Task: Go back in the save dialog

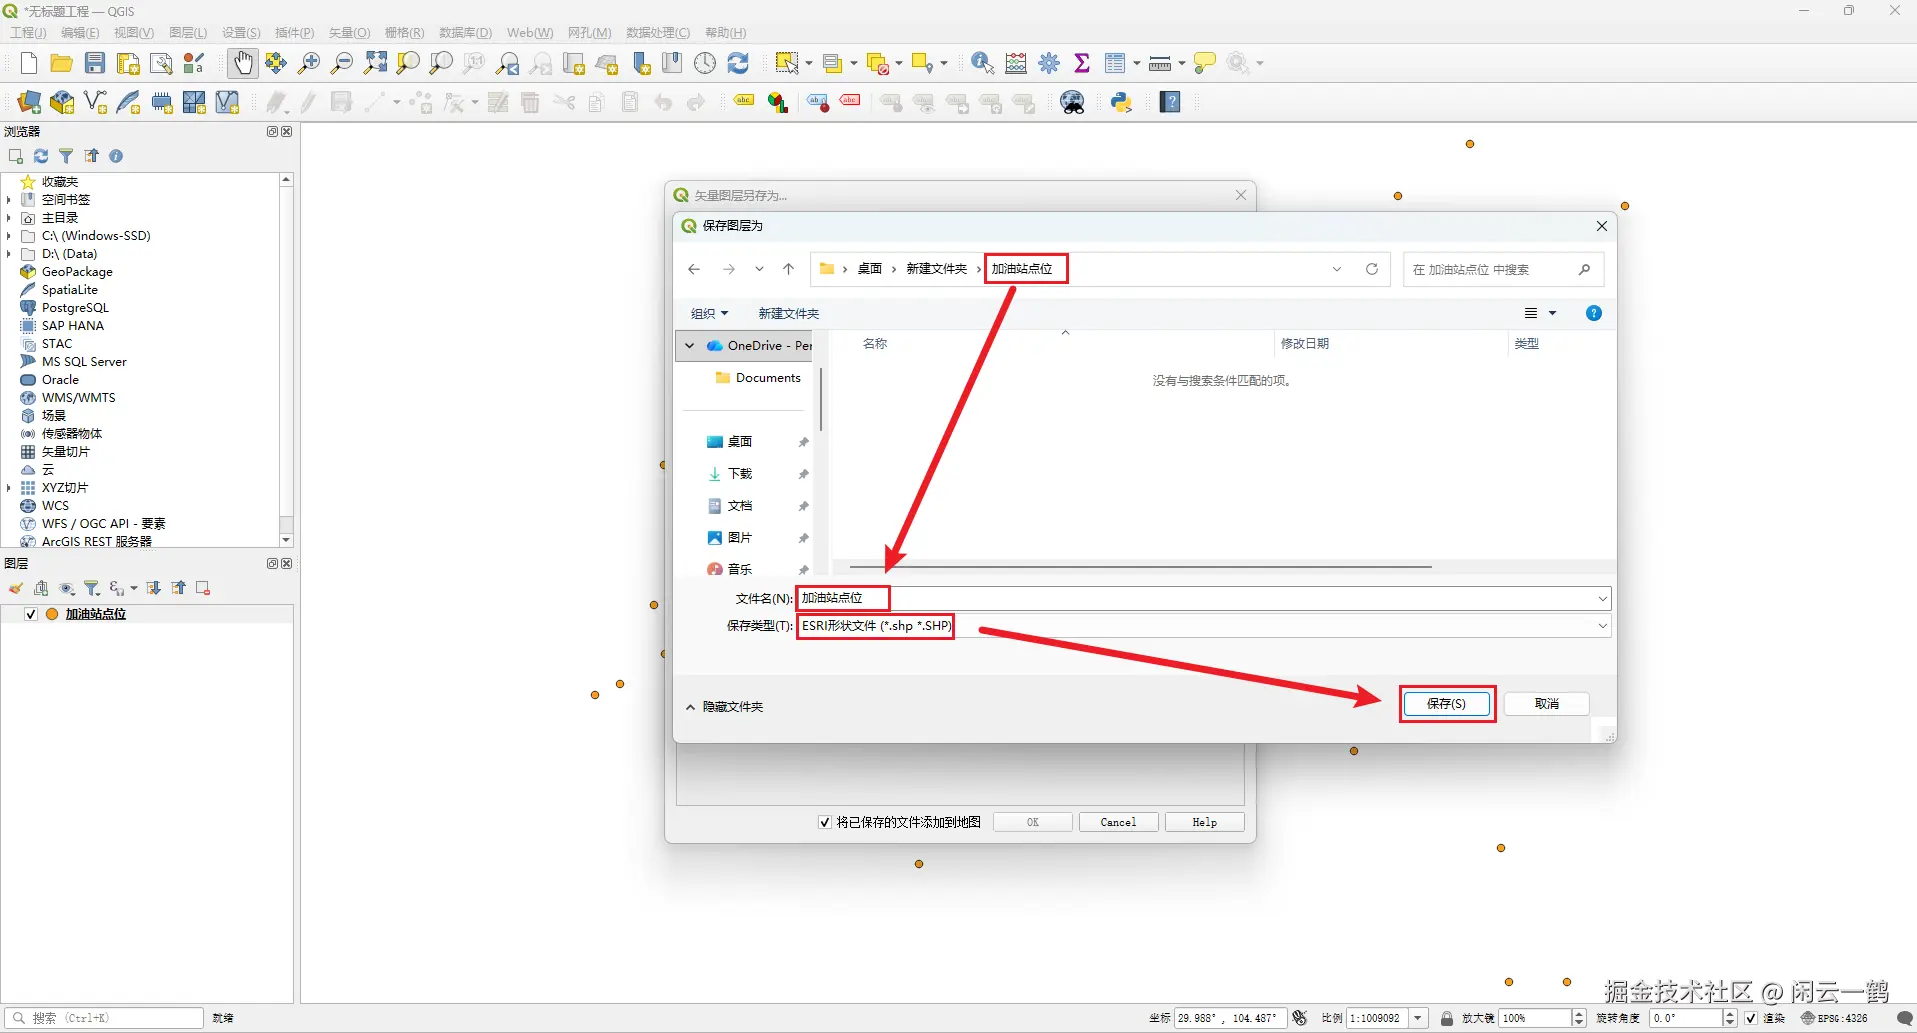Action: (694, 269)
